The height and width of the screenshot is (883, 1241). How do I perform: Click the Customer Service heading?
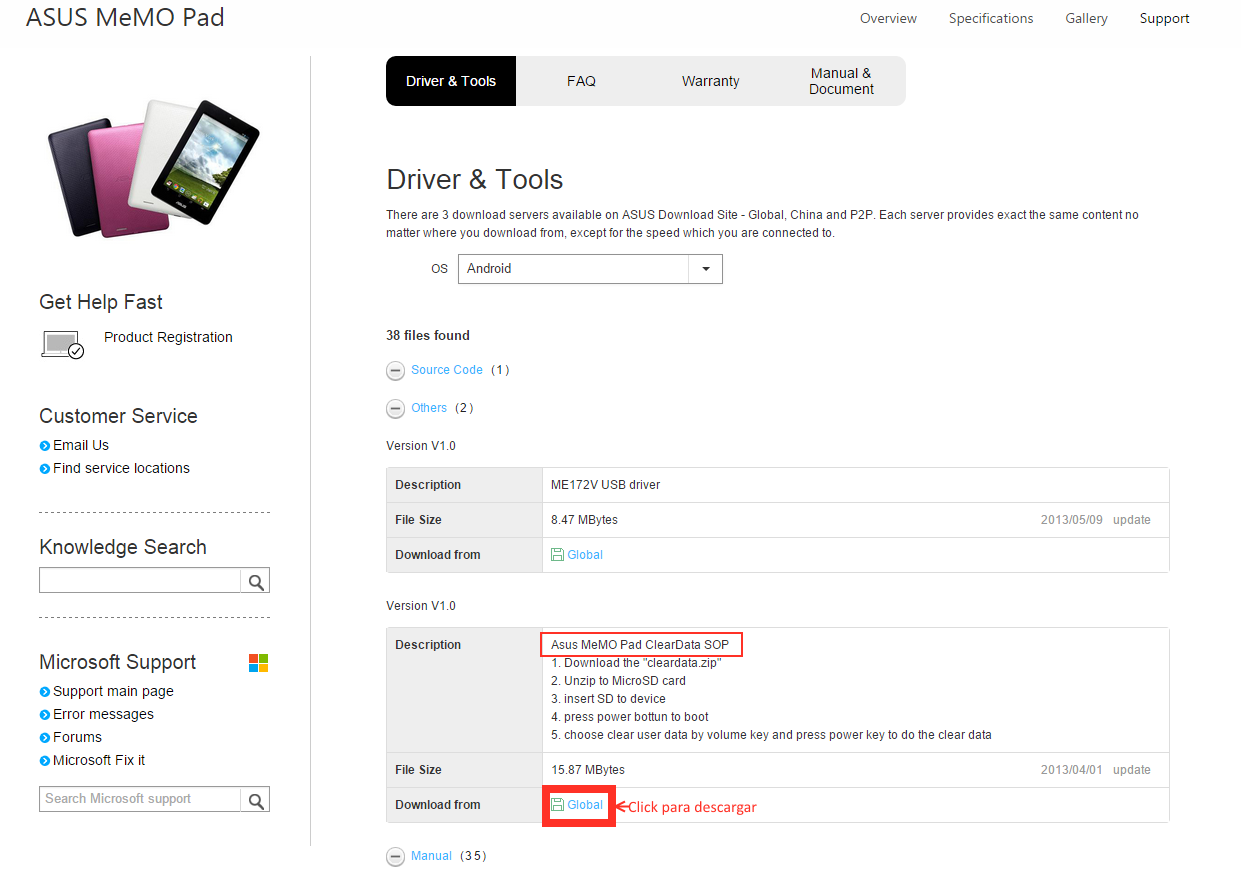click(118, 416)
